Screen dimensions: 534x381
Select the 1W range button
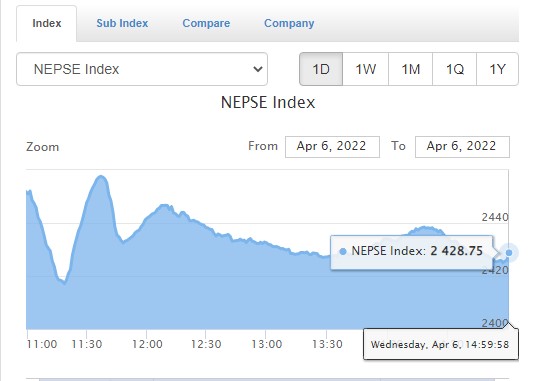(x=365, y=69)
